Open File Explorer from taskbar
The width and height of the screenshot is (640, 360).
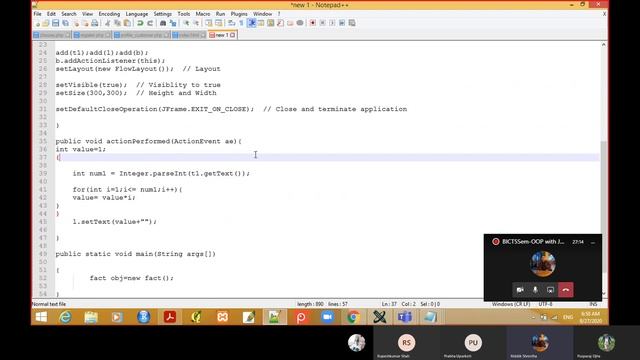(x=91, y=317)
